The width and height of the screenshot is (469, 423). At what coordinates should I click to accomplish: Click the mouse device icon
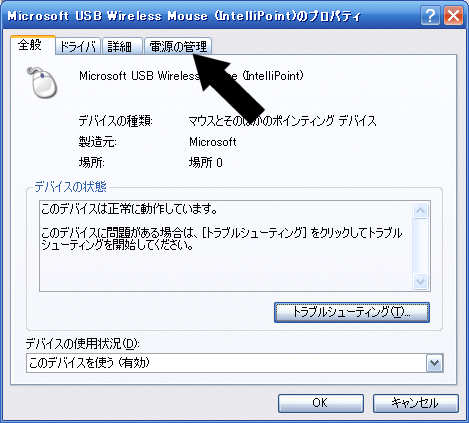point(42,82)
